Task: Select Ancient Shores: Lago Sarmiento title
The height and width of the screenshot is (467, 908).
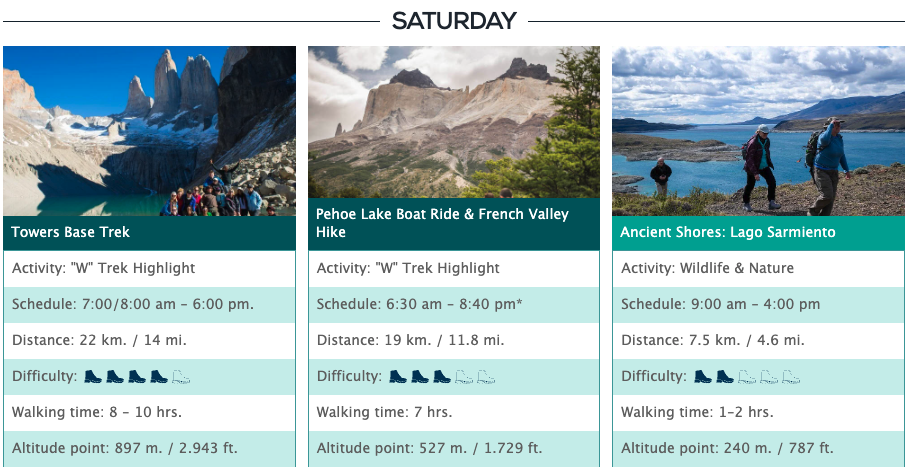Action: click(x=728, y=232)
